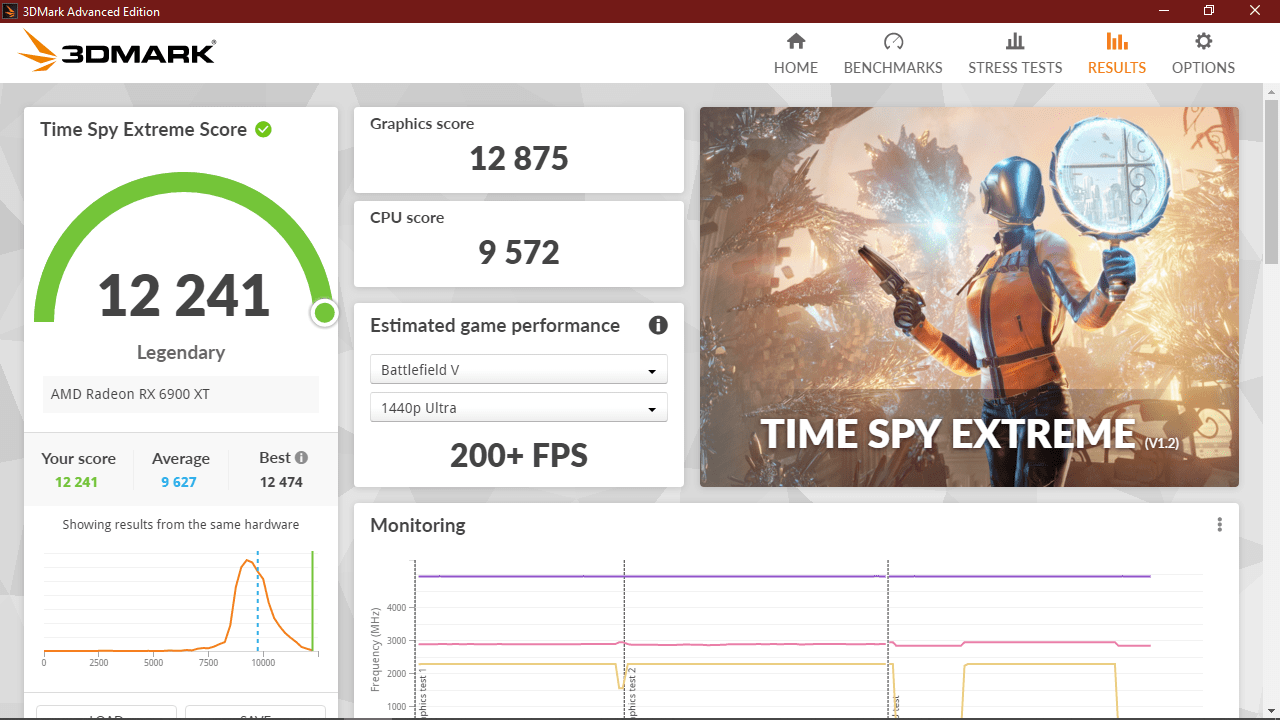The image size is (1280, 720).
Task: Open the OPTIONS tab
Action: [1203, 54]
